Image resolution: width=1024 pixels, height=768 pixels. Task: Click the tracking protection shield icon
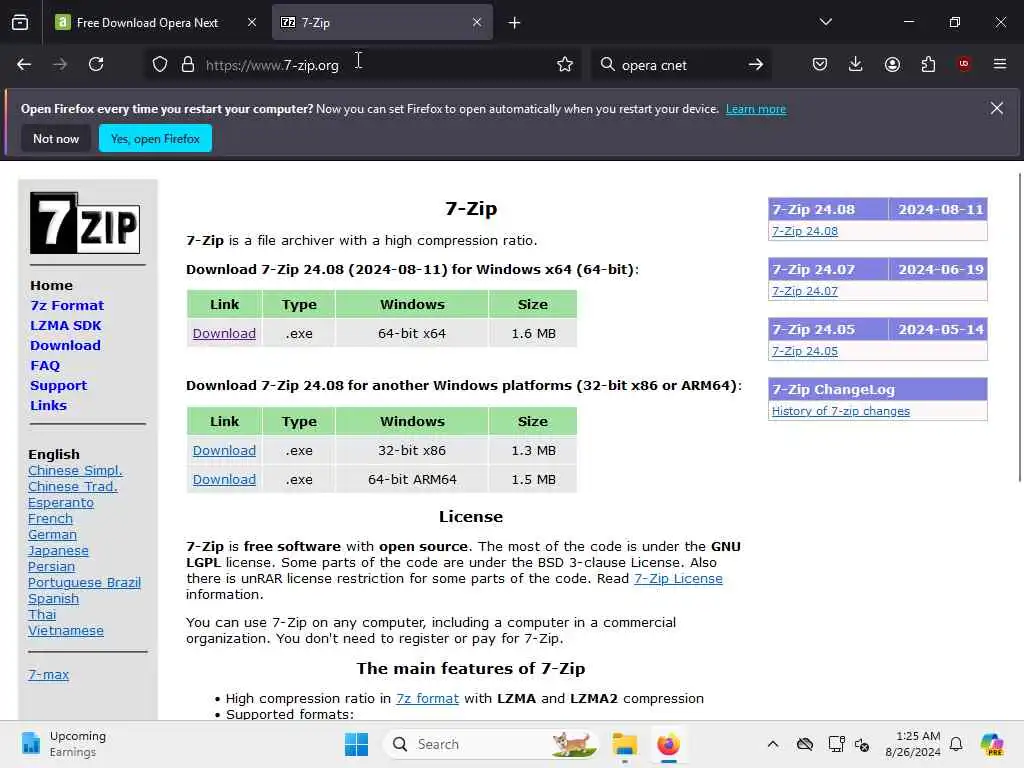160,64
